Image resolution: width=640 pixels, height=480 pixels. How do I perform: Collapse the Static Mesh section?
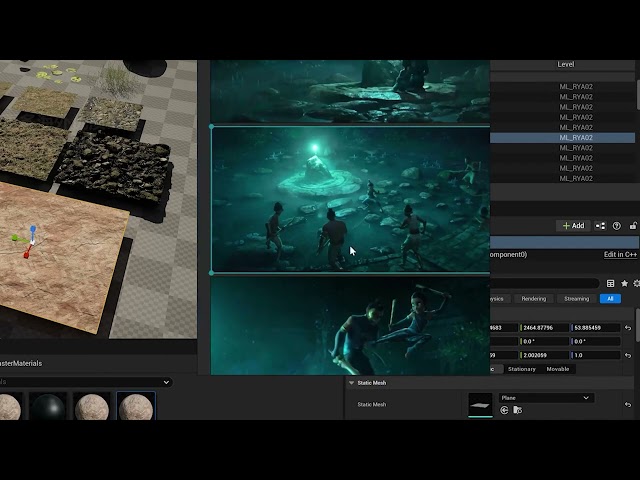[351, 383]
